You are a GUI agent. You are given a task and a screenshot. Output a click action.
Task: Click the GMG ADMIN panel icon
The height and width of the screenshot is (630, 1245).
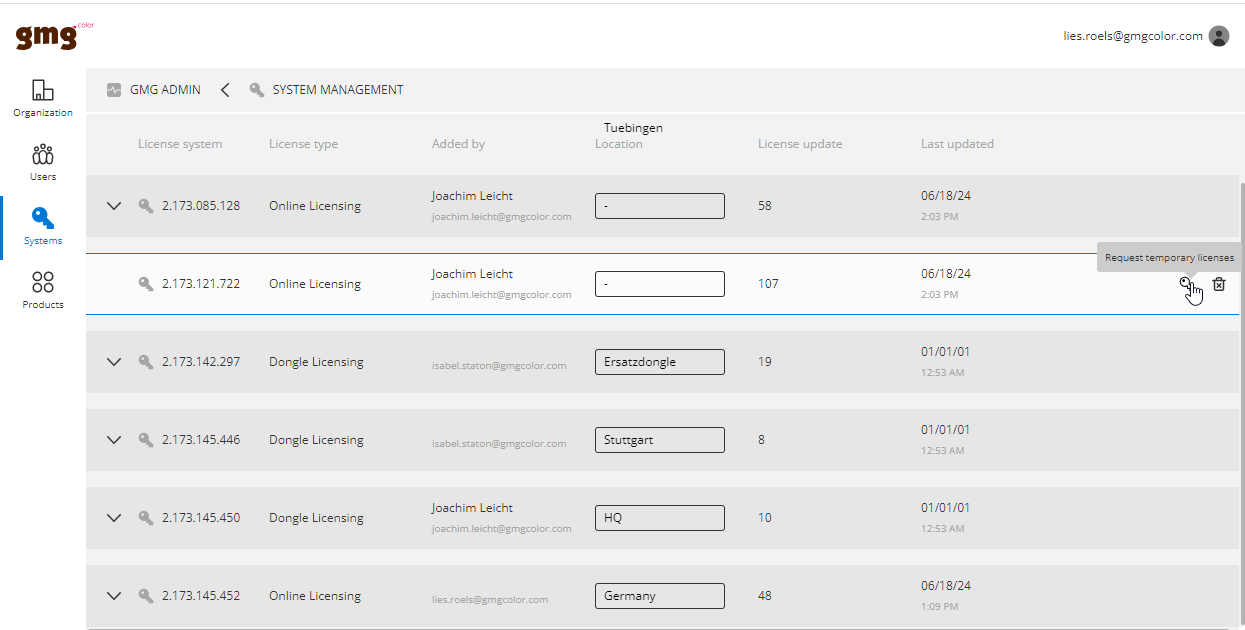click(113, 89)
